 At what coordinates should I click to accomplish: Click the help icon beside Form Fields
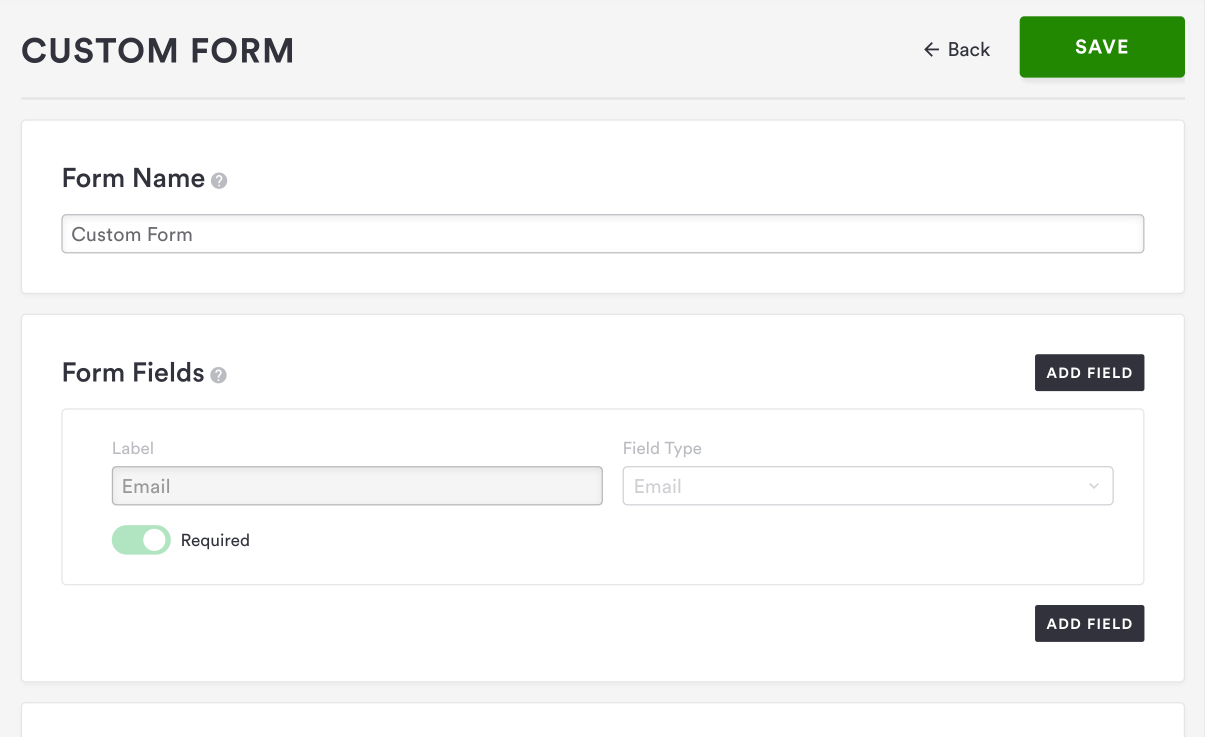point(219,375)
